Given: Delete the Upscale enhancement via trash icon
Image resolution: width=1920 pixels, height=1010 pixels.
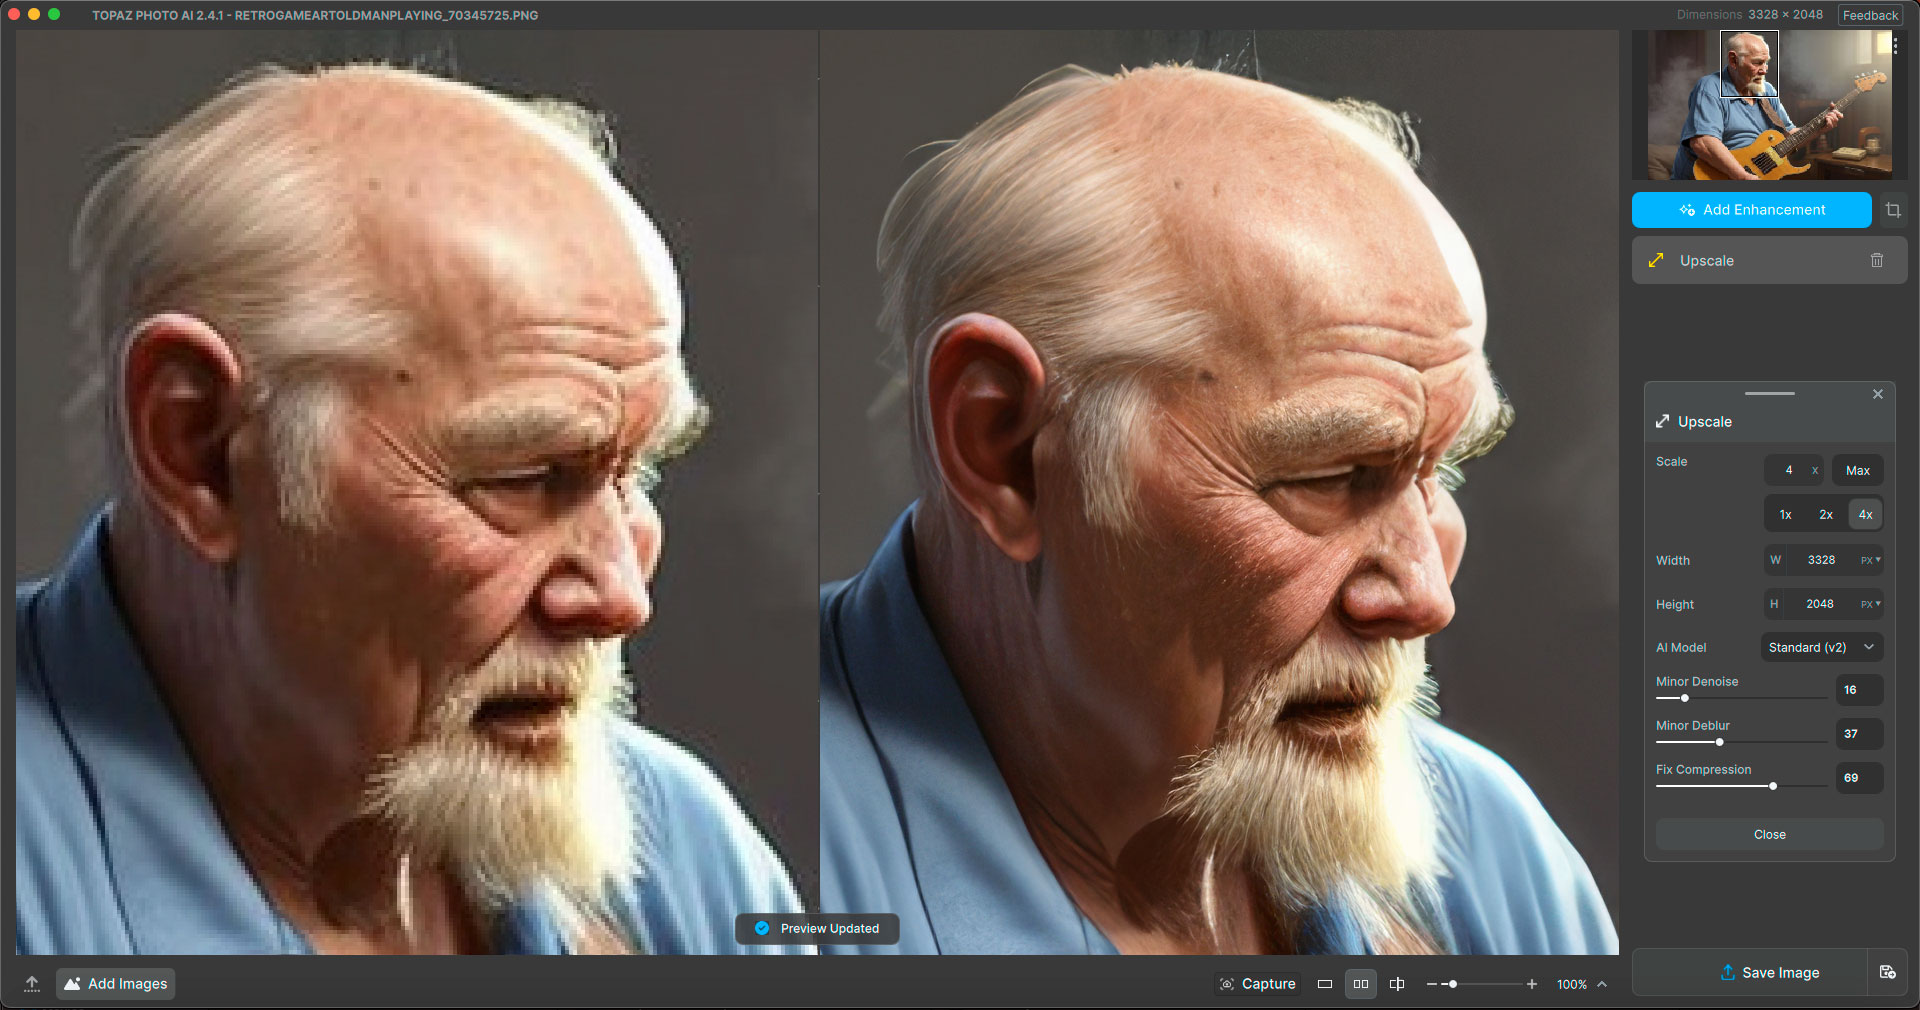Looking at the screenshot, I should (1877, 261).
